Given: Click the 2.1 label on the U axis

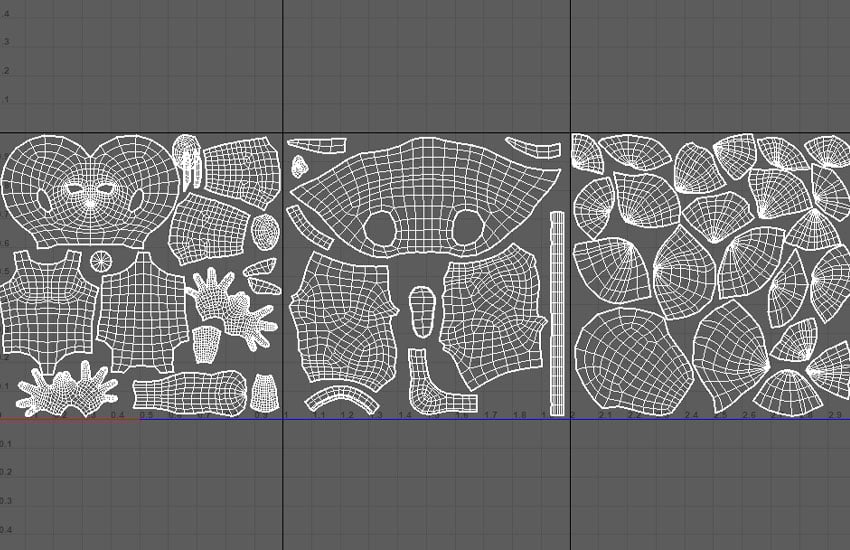Looking at the screenshot, I should (x=605, y=415).
